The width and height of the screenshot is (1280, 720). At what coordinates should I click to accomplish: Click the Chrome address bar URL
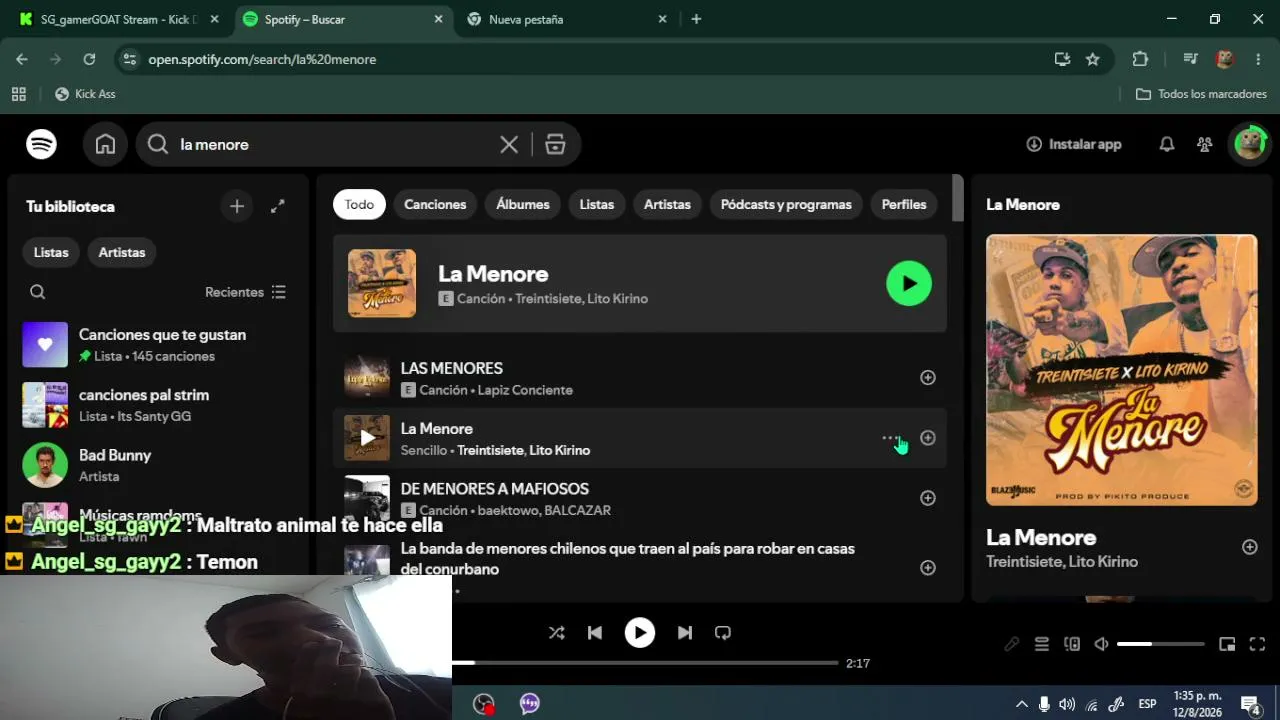(262, 59)
